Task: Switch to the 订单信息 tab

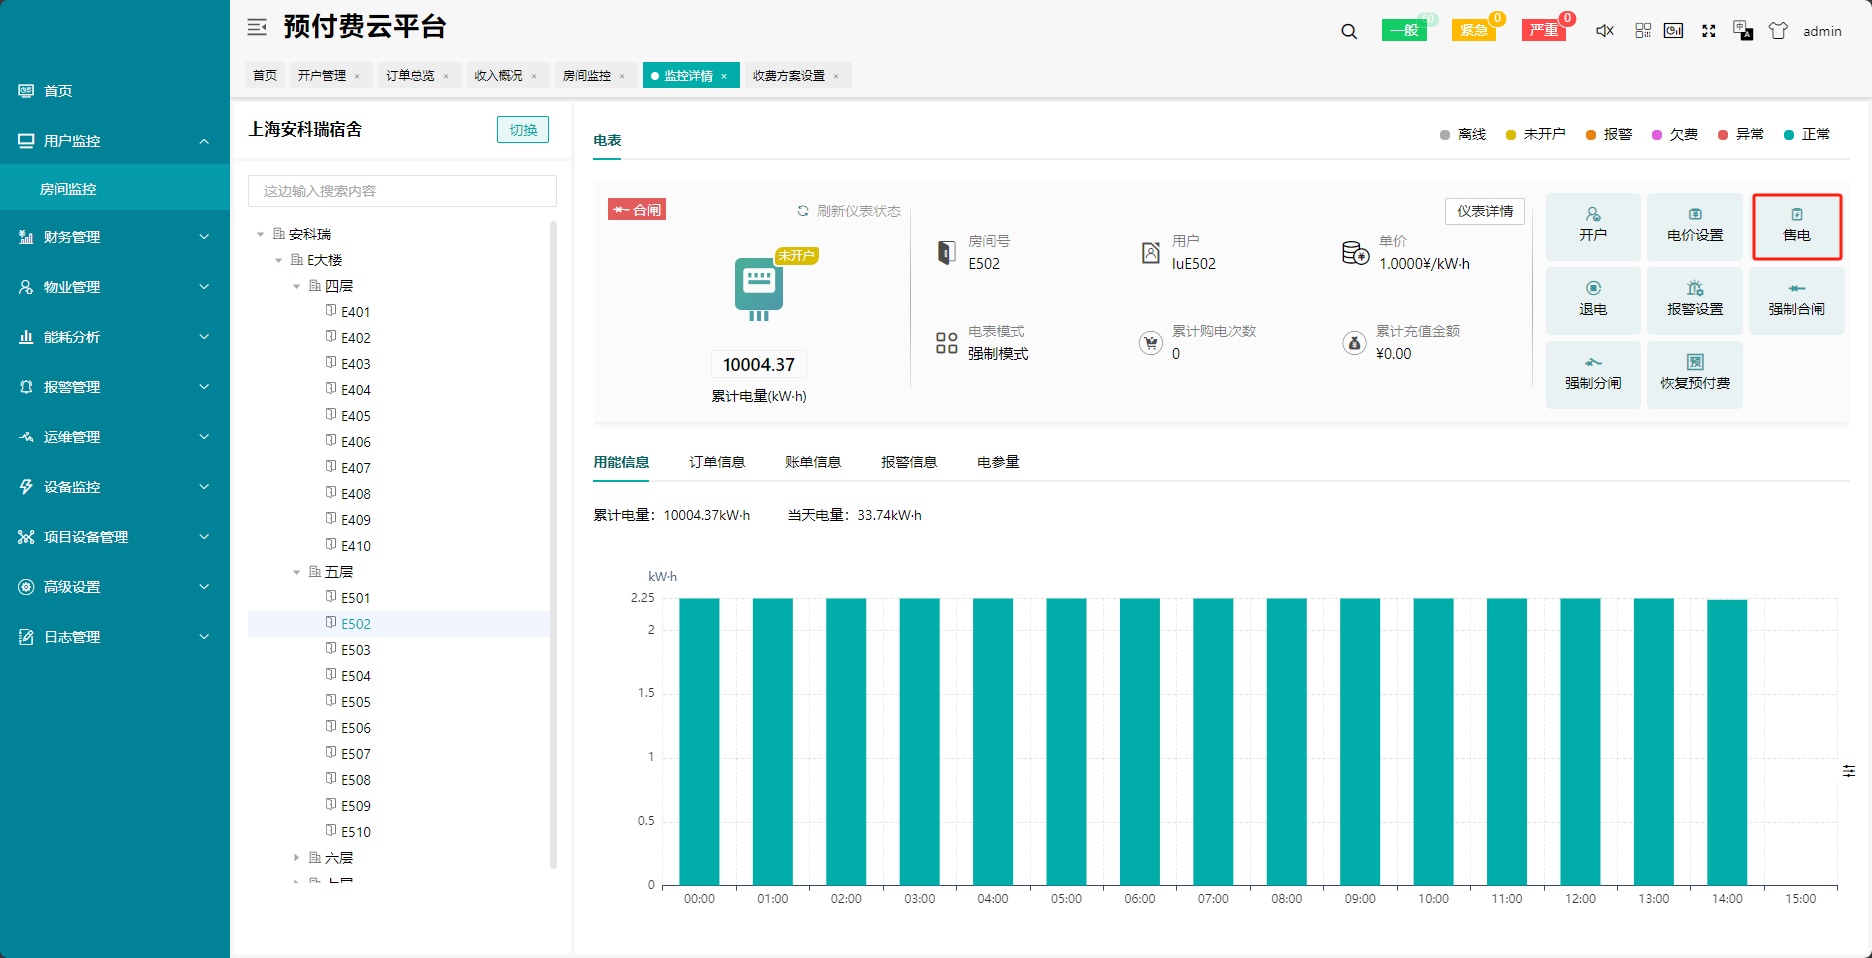Action: [716, 462]
